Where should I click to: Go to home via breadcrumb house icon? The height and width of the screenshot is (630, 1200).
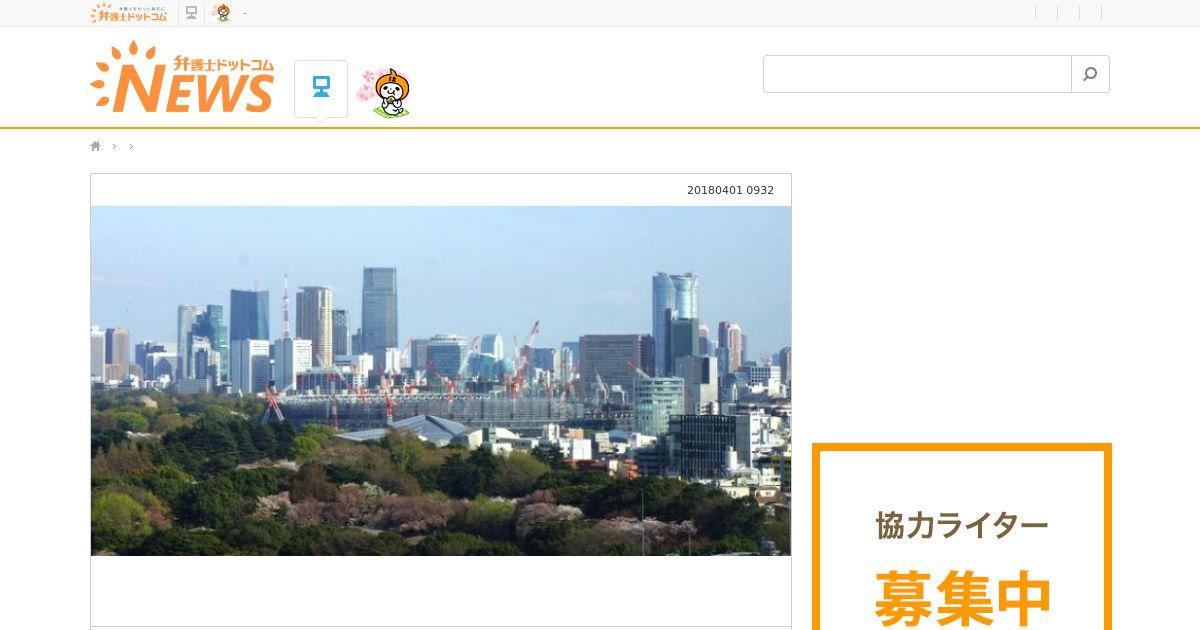point(96,146)
